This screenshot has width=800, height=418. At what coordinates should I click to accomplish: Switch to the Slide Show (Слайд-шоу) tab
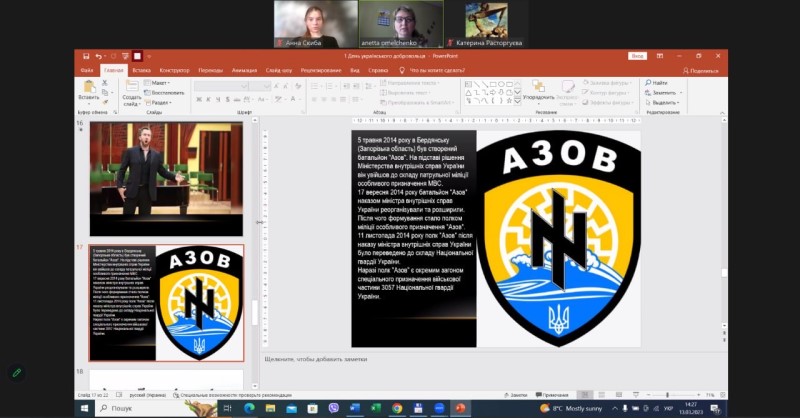[x=279, y=70]
